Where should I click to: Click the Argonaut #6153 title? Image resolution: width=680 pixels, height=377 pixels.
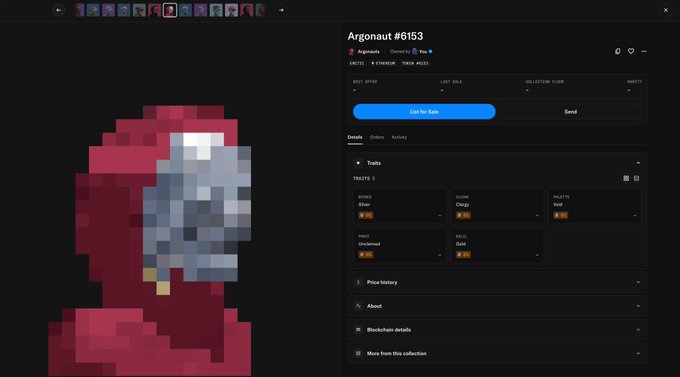pyautogui.click(x=385, y=36)
